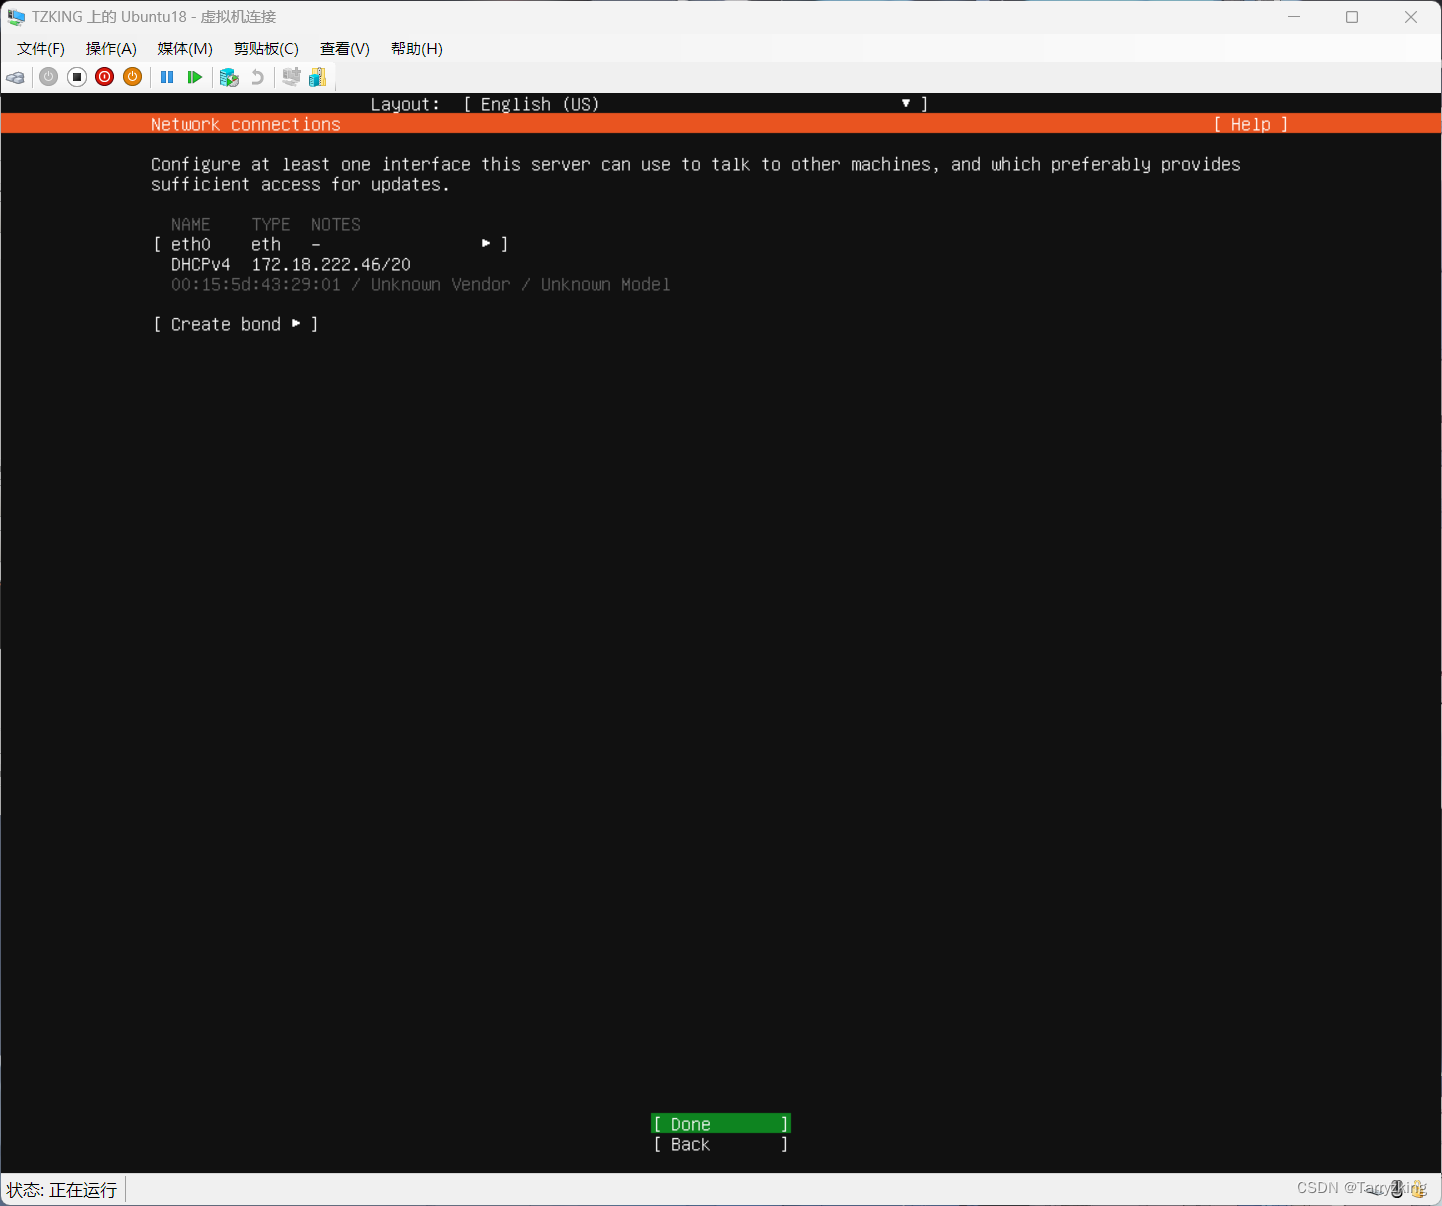
Task: Click the share/resources toolbar icon
Action: tap(318, 77)
